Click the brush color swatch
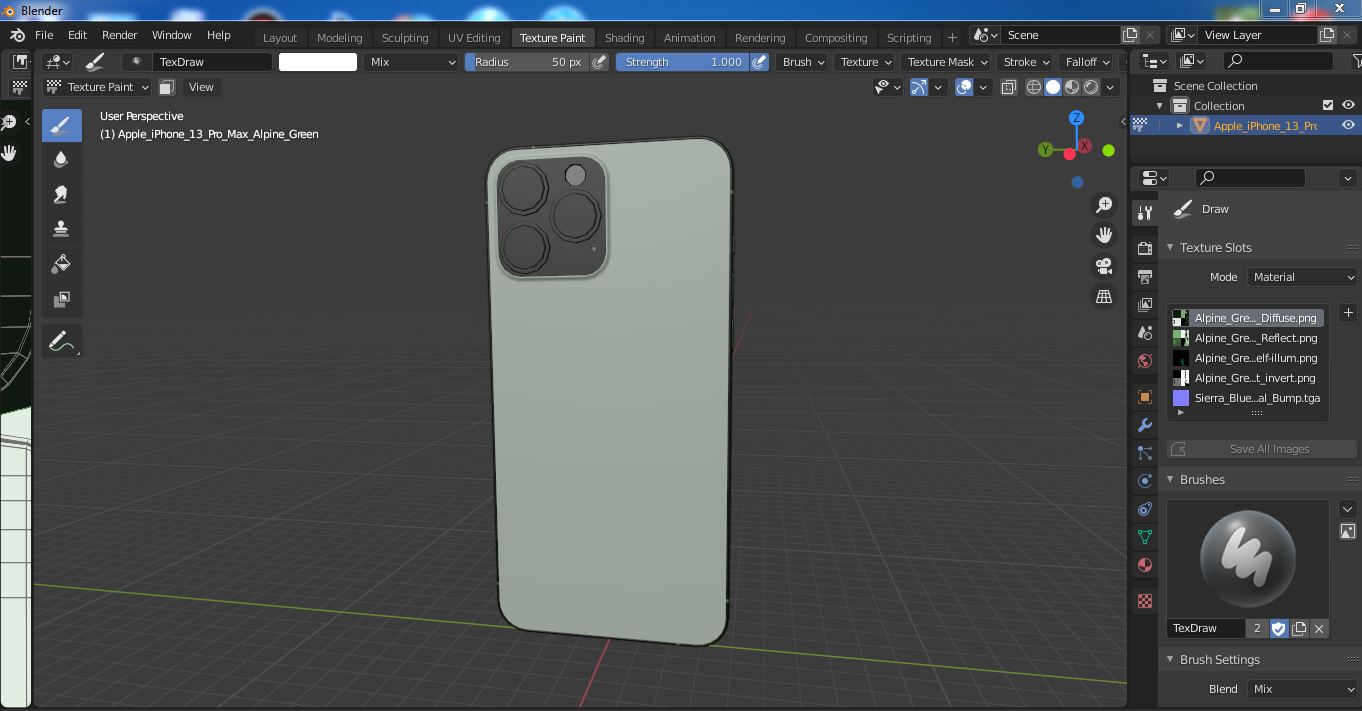1362x711 pixels. [318, 62]
